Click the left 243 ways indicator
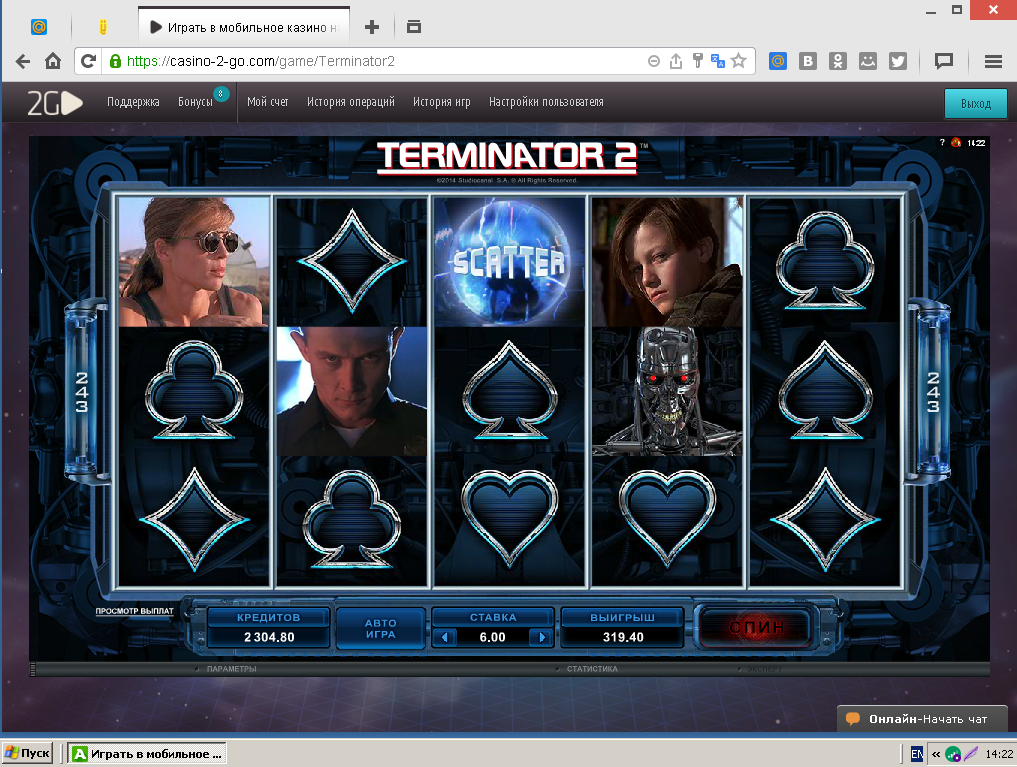 tap(82, 392)
